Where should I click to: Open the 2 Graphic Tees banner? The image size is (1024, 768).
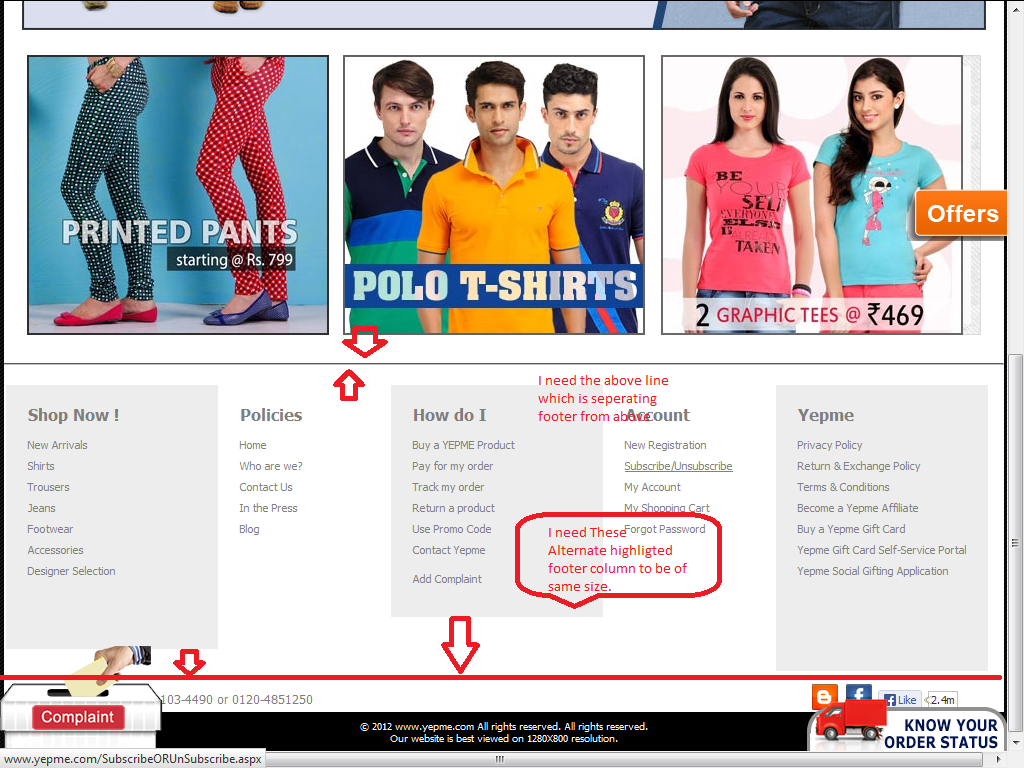click(812, 195)
